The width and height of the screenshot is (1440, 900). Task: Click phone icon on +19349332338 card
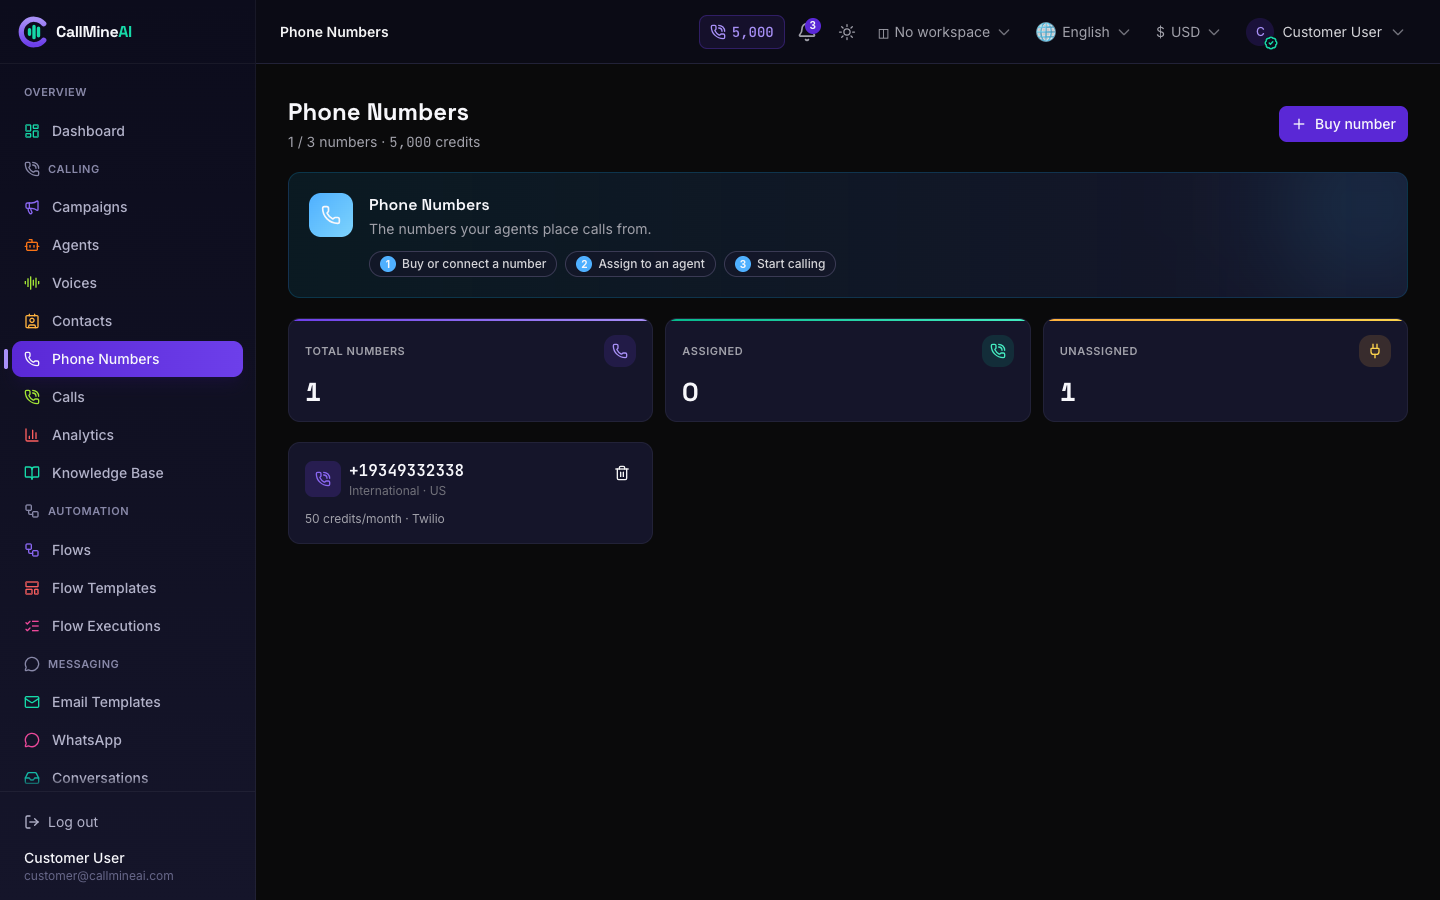tap(323, 479)
